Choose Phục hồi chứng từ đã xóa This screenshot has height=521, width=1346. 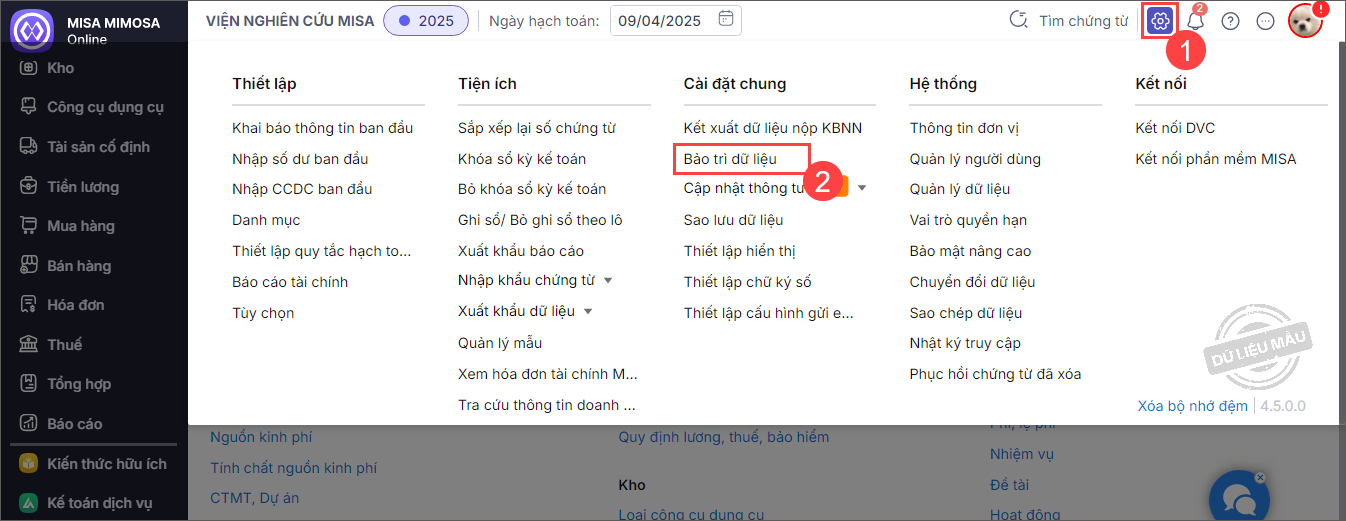pos(996,374)
